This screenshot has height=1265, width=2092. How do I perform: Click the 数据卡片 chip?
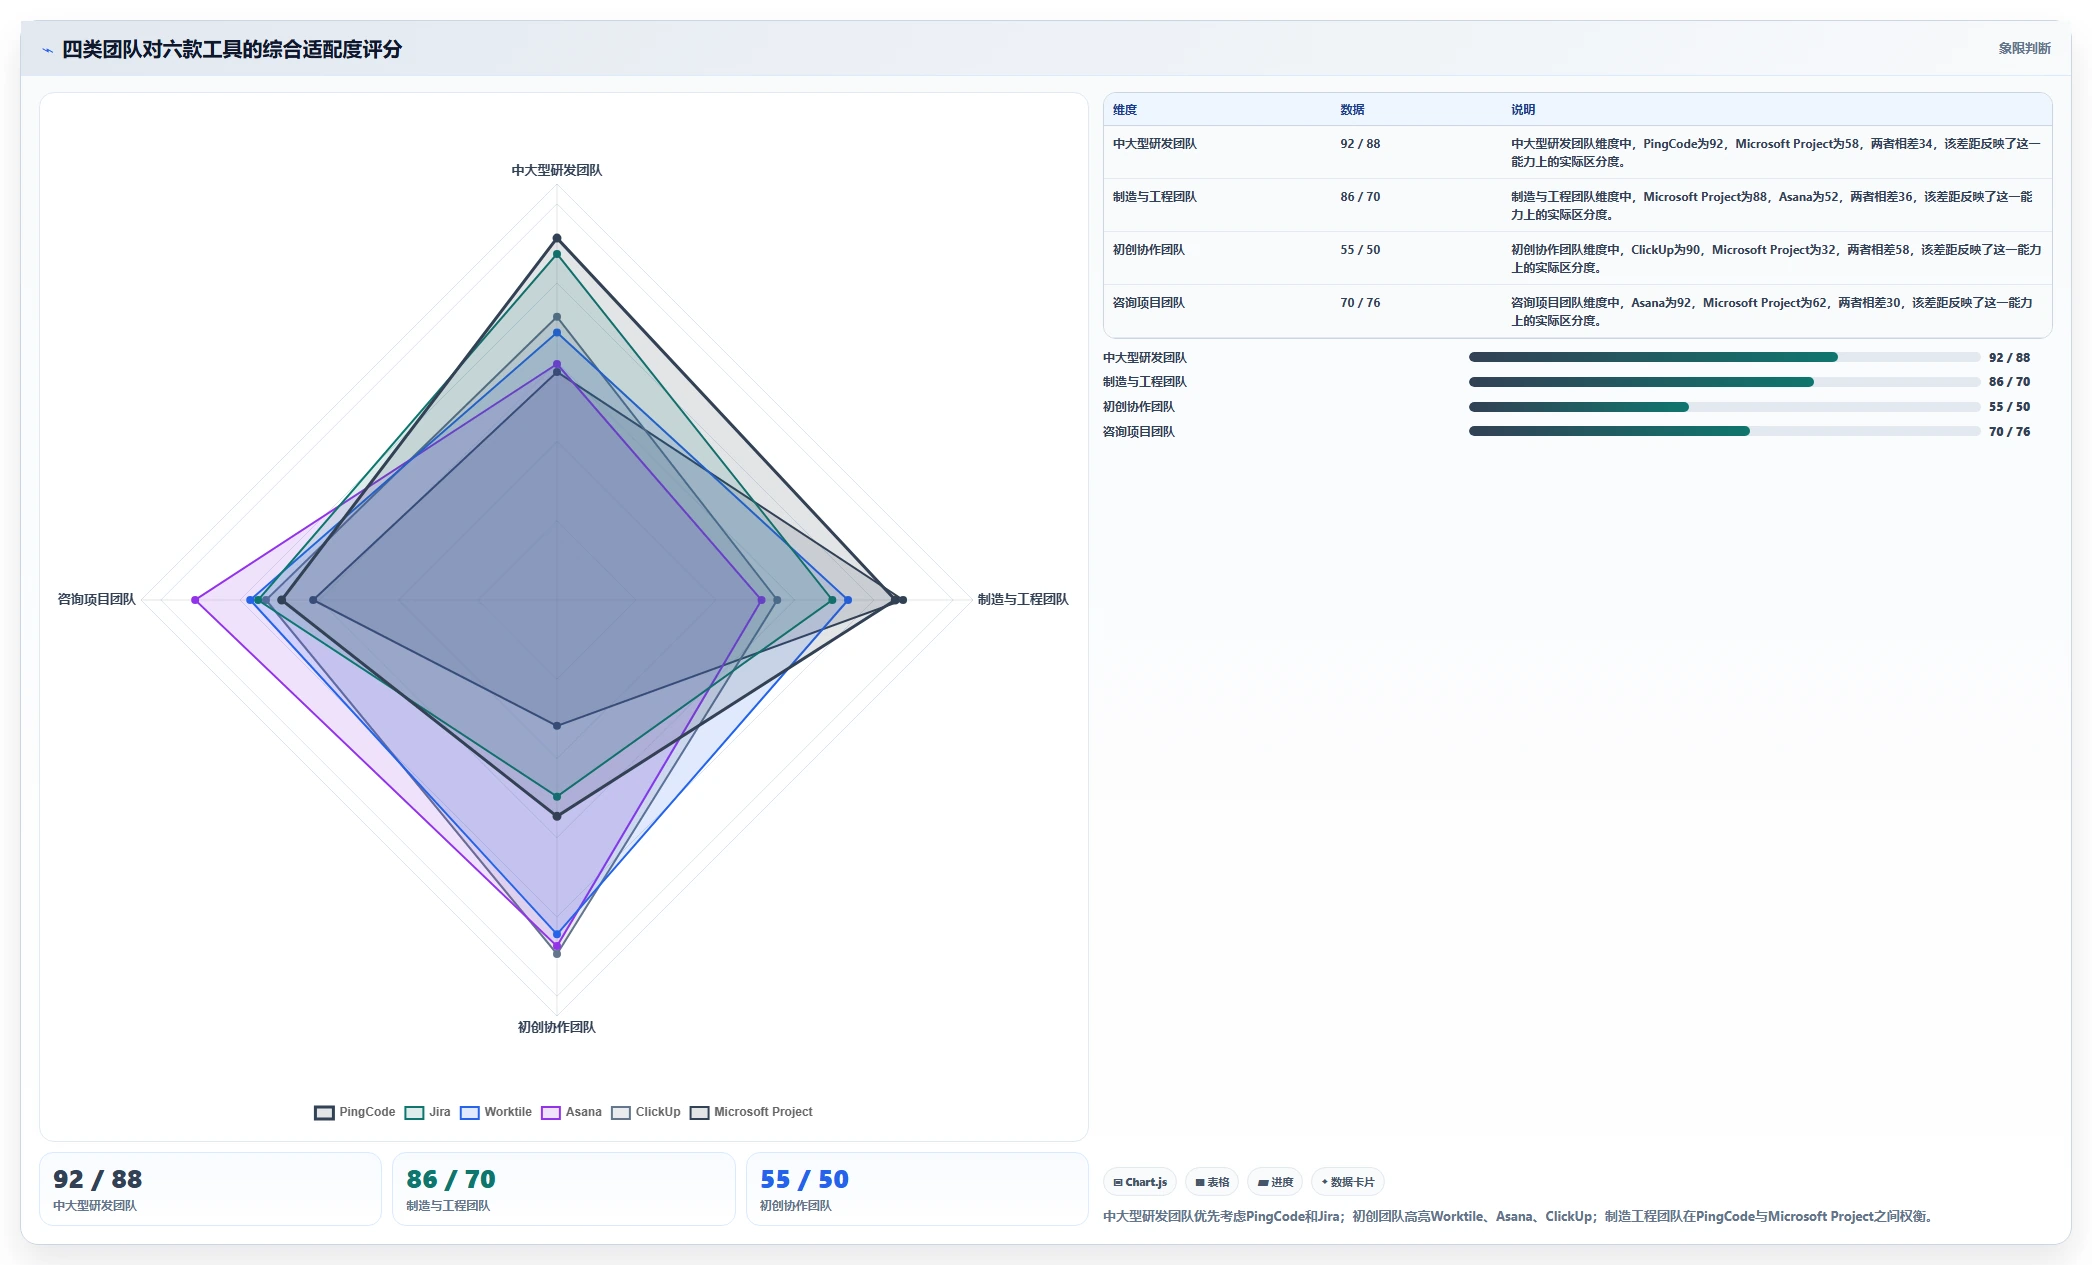(1348, 1182)
